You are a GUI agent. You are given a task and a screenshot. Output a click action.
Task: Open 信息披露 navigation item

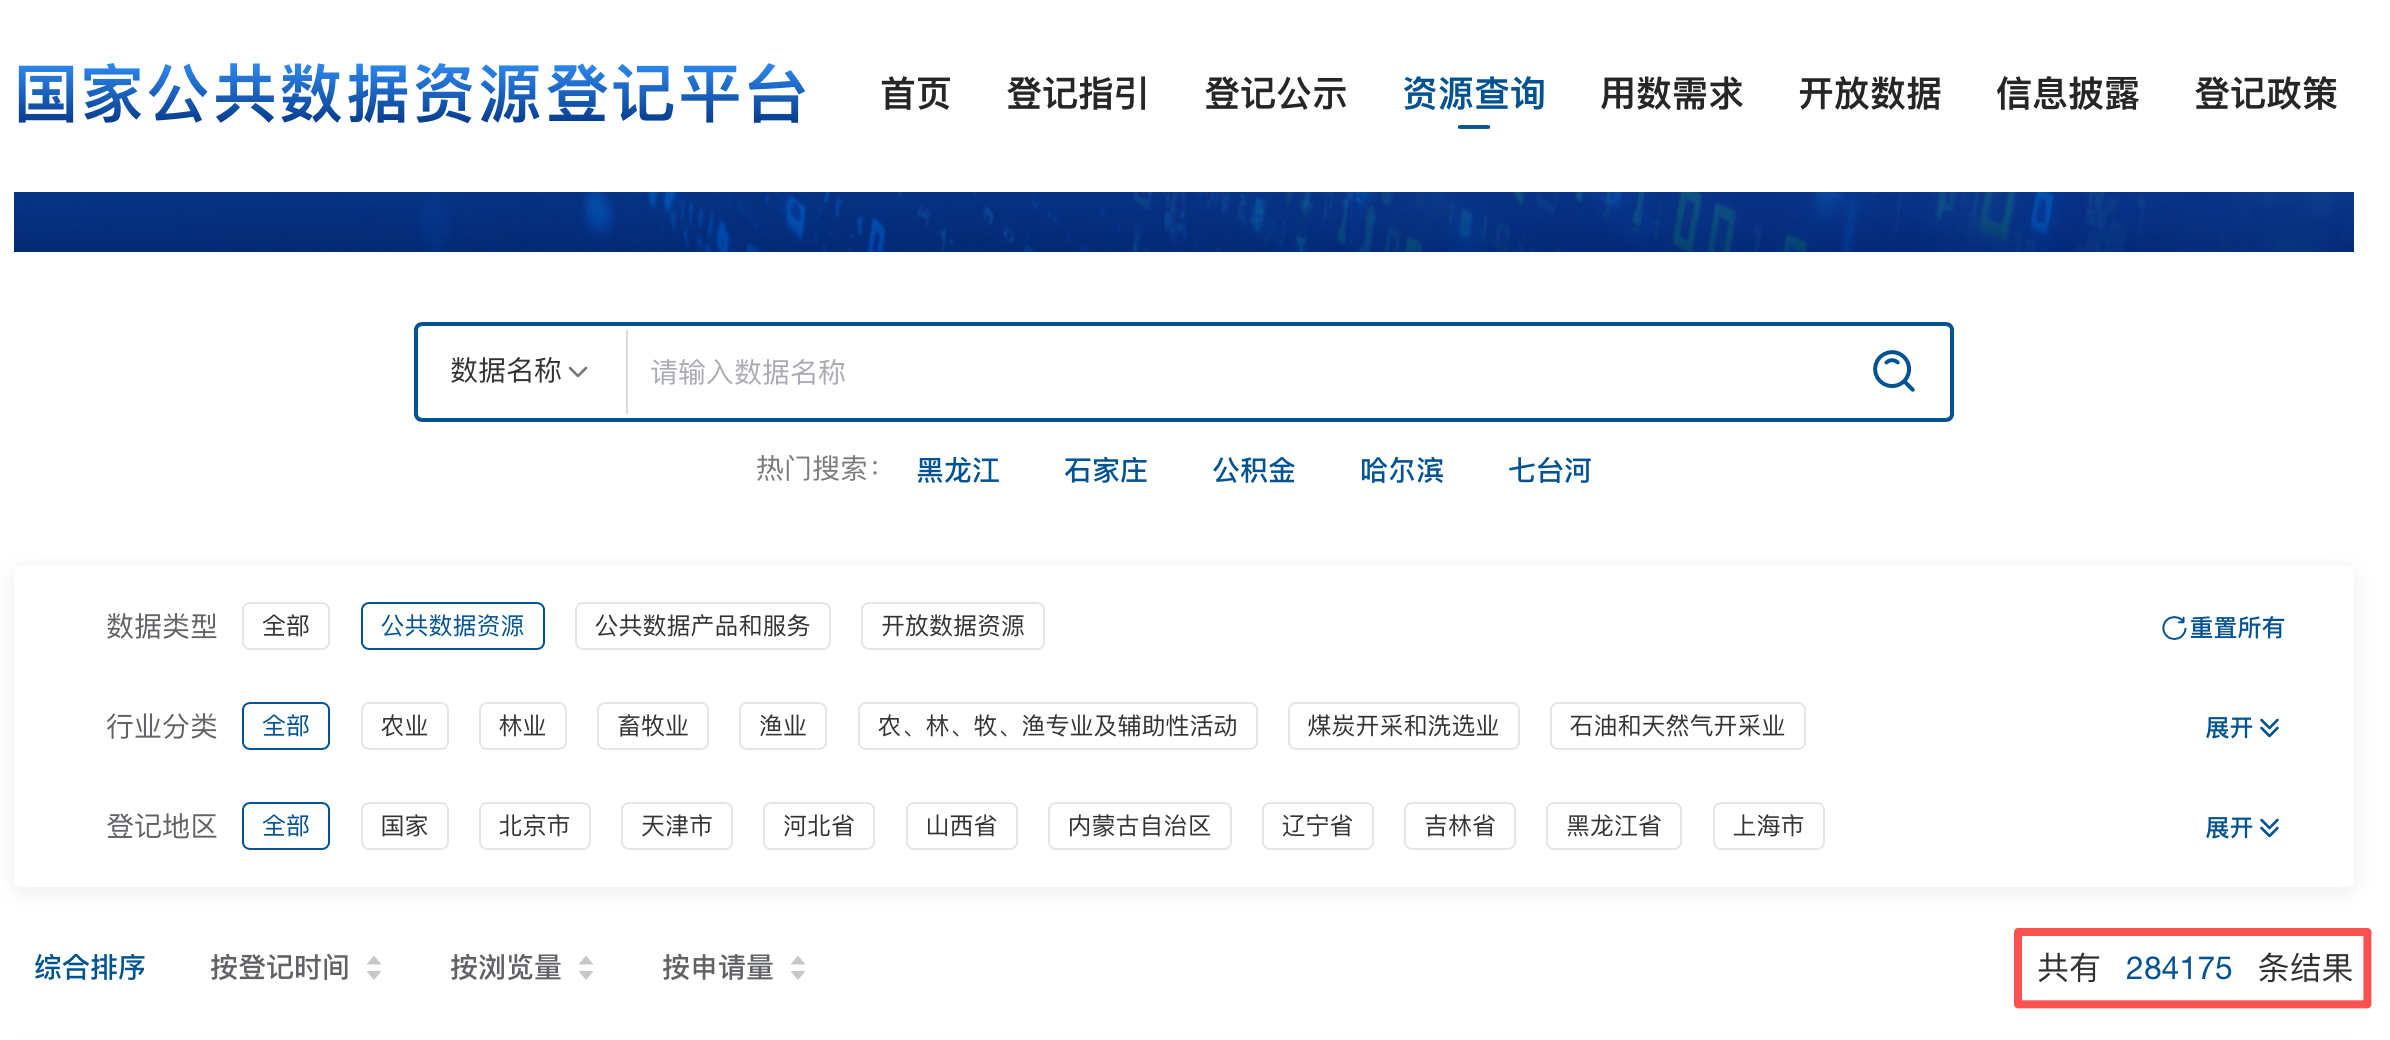tap(2067, 94)
